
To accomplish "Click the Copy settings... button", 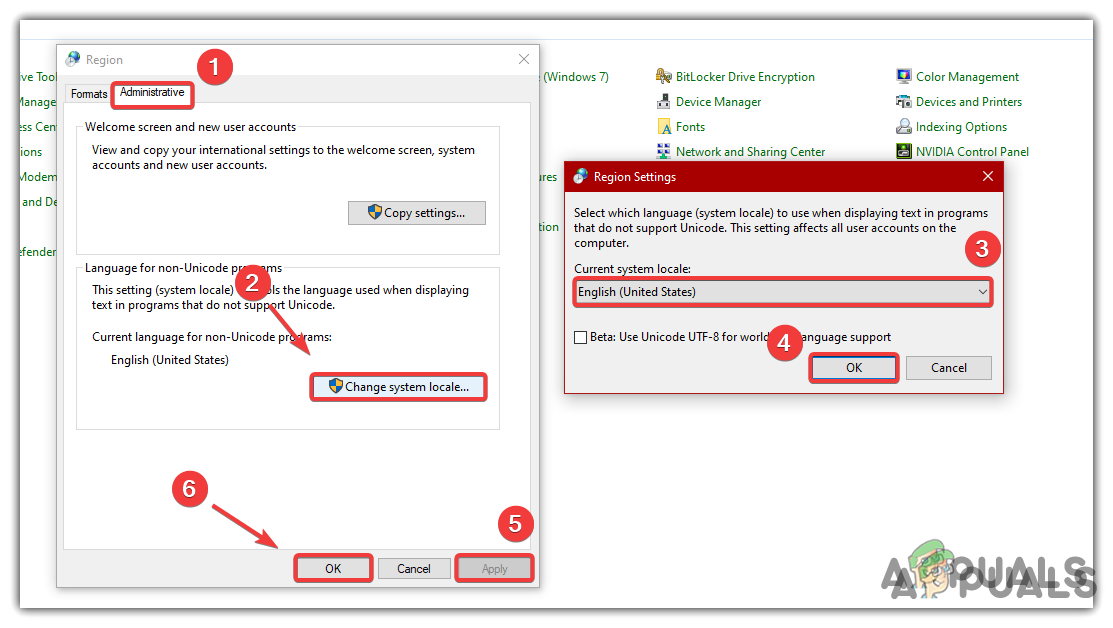I will 417,213.
